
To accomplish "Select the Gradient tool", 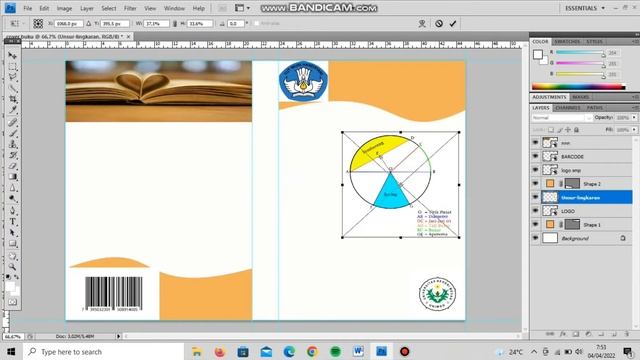I will point(13,177).
